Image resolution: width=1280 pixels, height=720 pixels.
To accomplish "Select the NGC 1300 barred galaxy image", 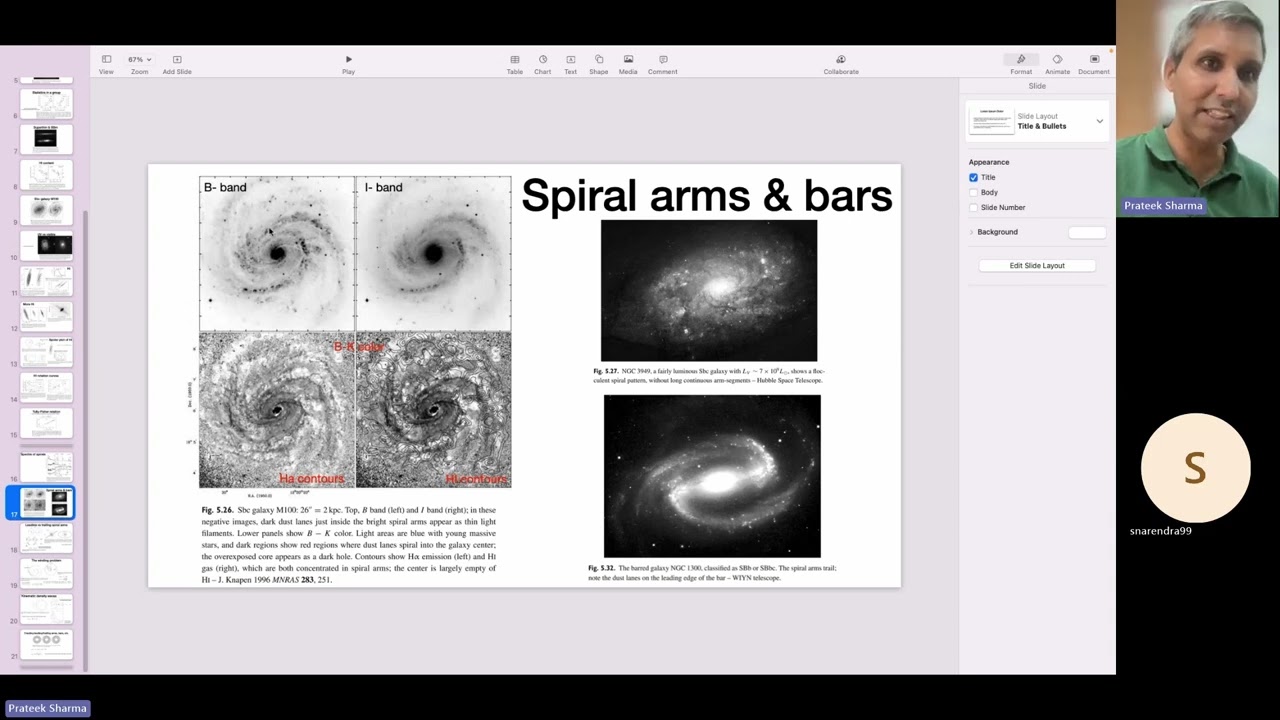I will tap(712, 476).
